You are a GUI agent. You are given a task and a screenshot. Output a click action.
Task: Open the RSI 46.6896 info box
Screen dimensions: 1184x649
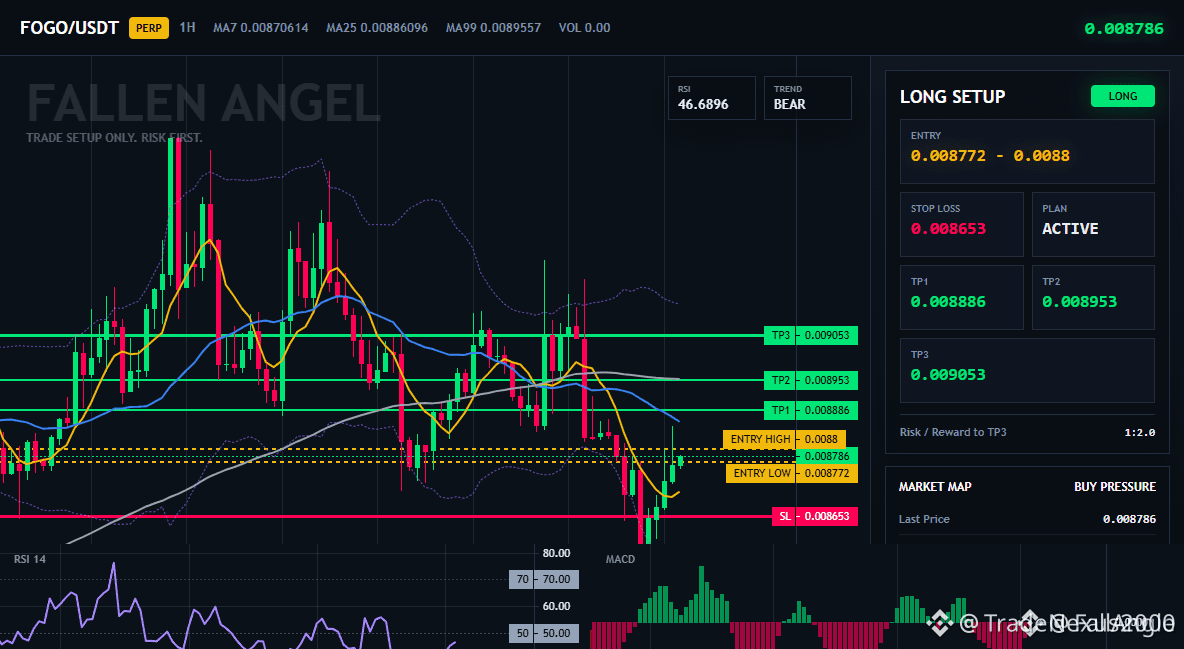tap(711, 97)
